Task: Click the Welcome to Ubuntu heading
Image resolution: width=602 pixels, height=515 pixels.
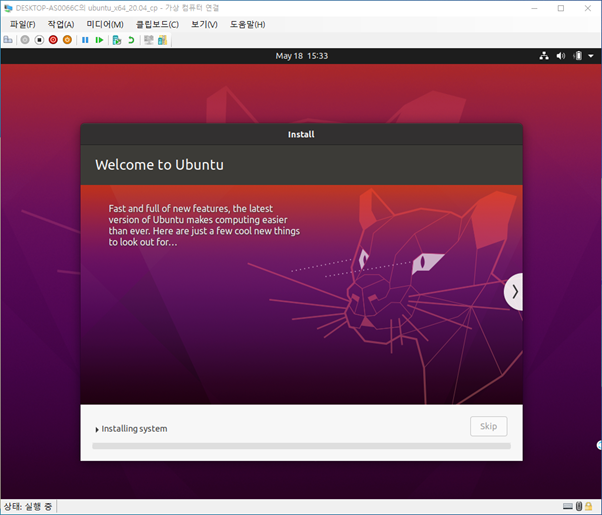Action: [159, 165]
